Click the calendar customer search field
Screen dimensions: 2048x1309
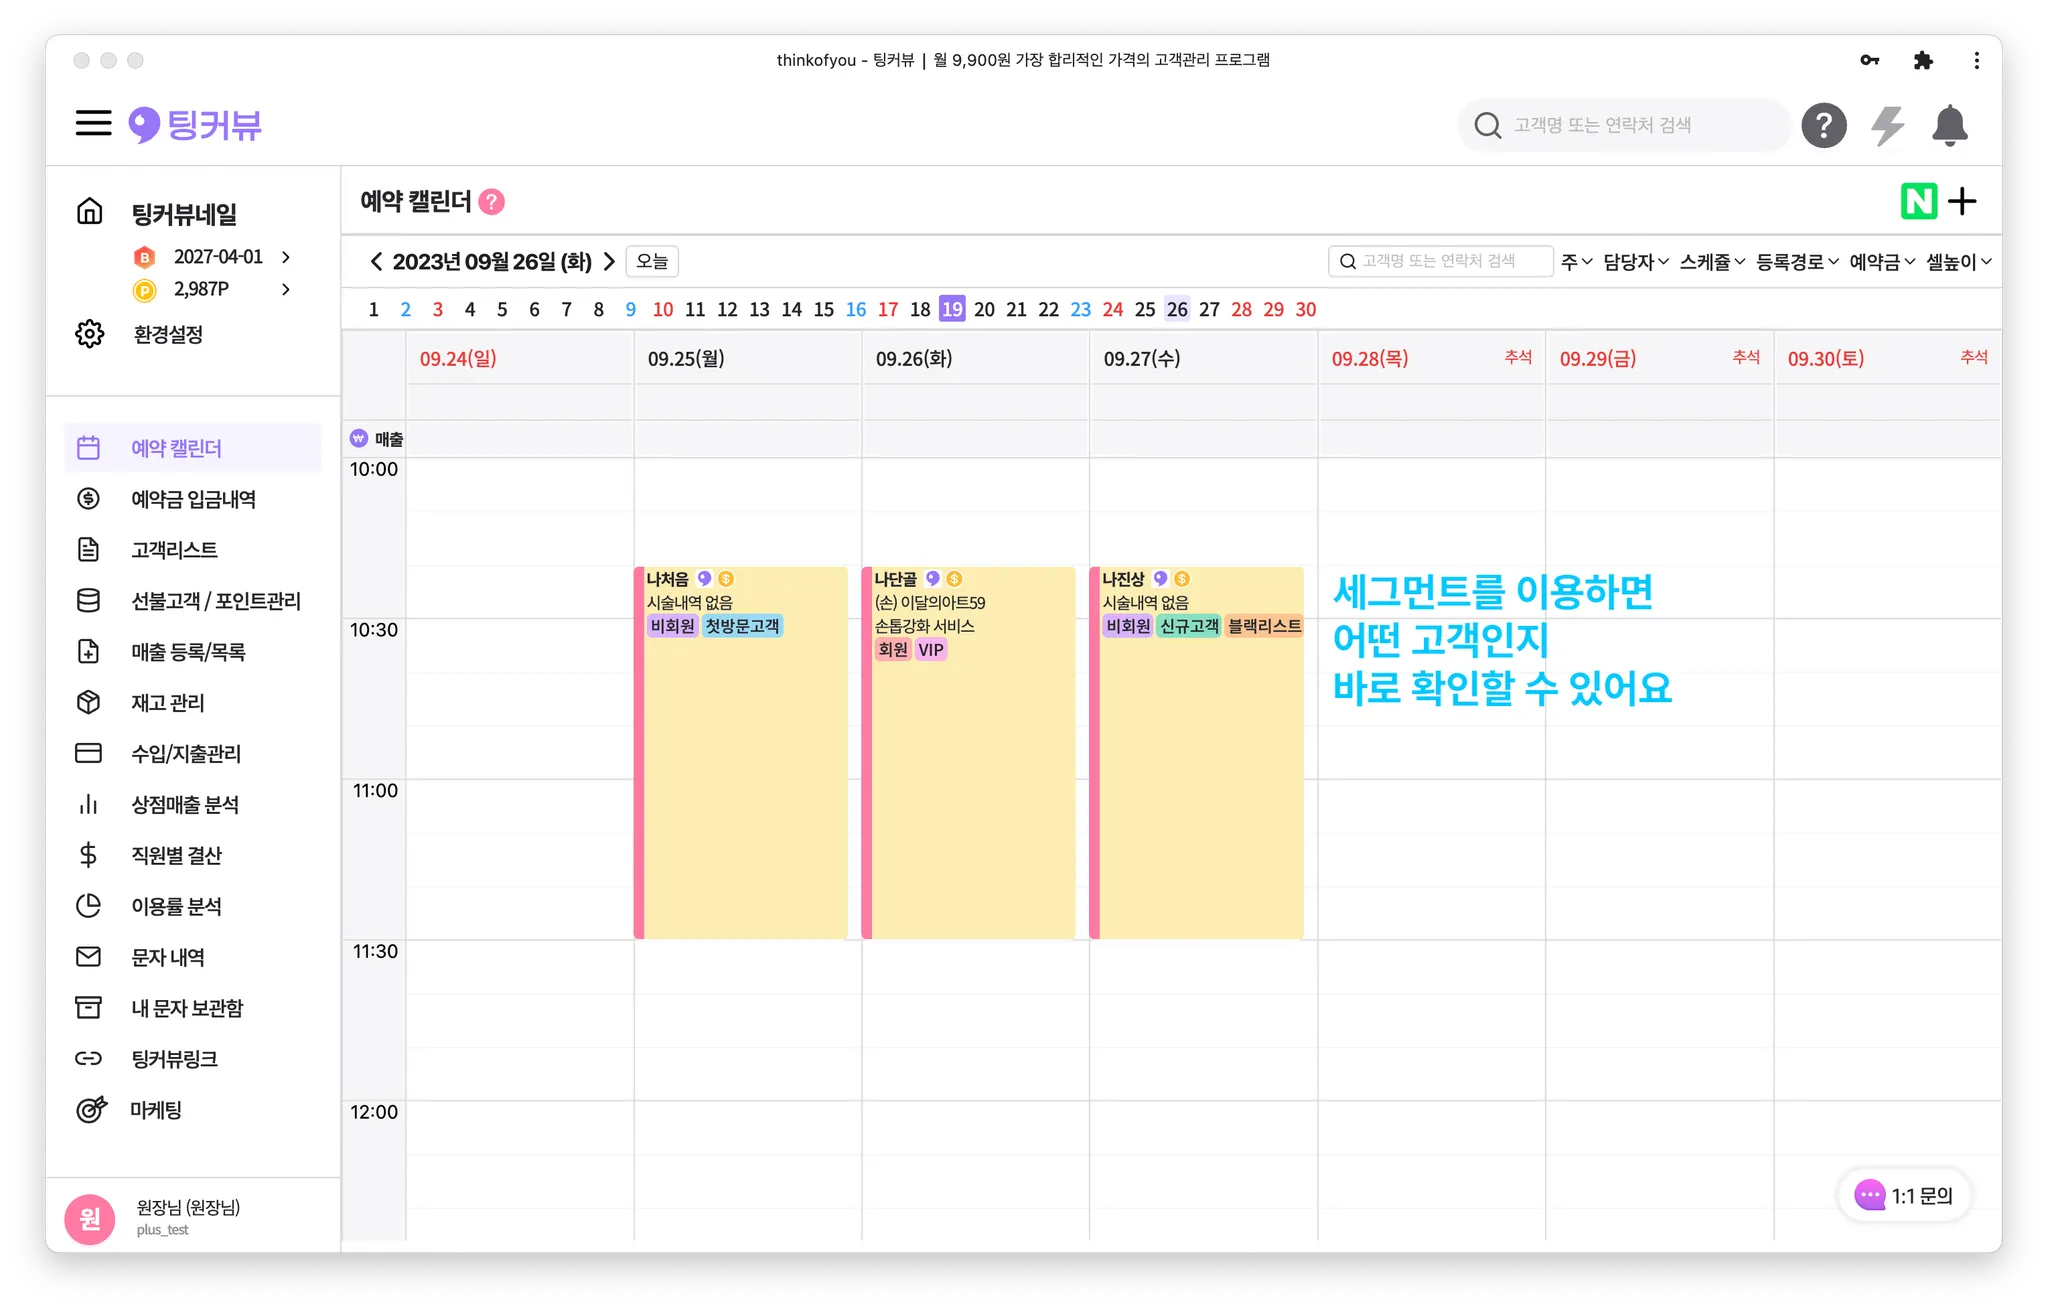click(1440, 261)
